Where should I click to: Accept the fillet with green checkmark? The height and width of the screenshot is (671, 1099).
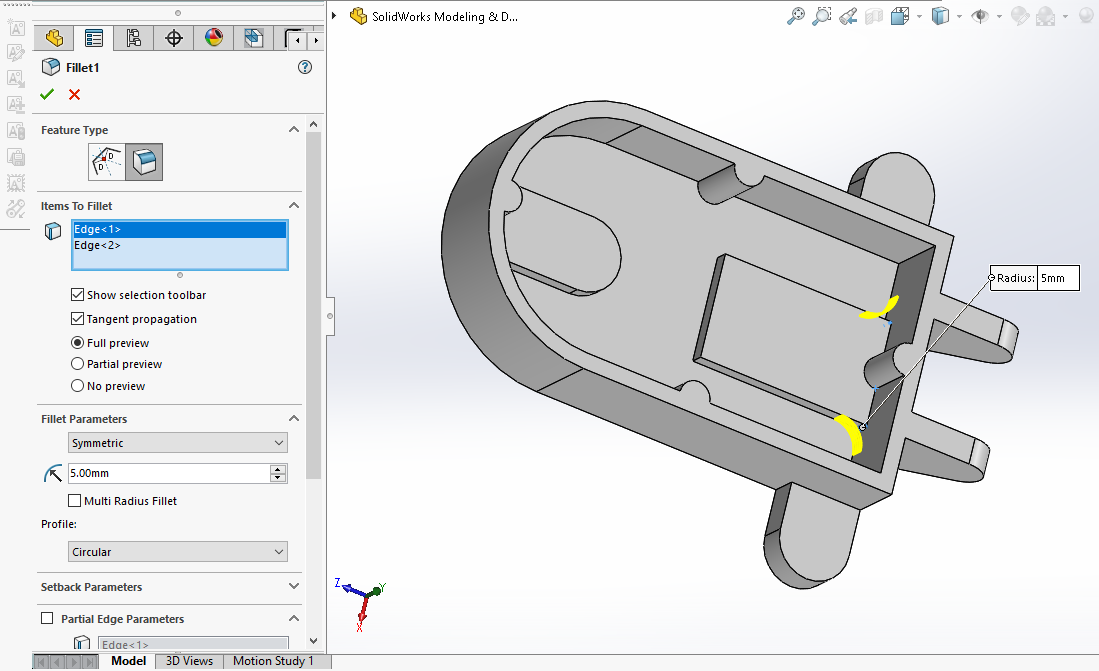[x=47, y=94]
